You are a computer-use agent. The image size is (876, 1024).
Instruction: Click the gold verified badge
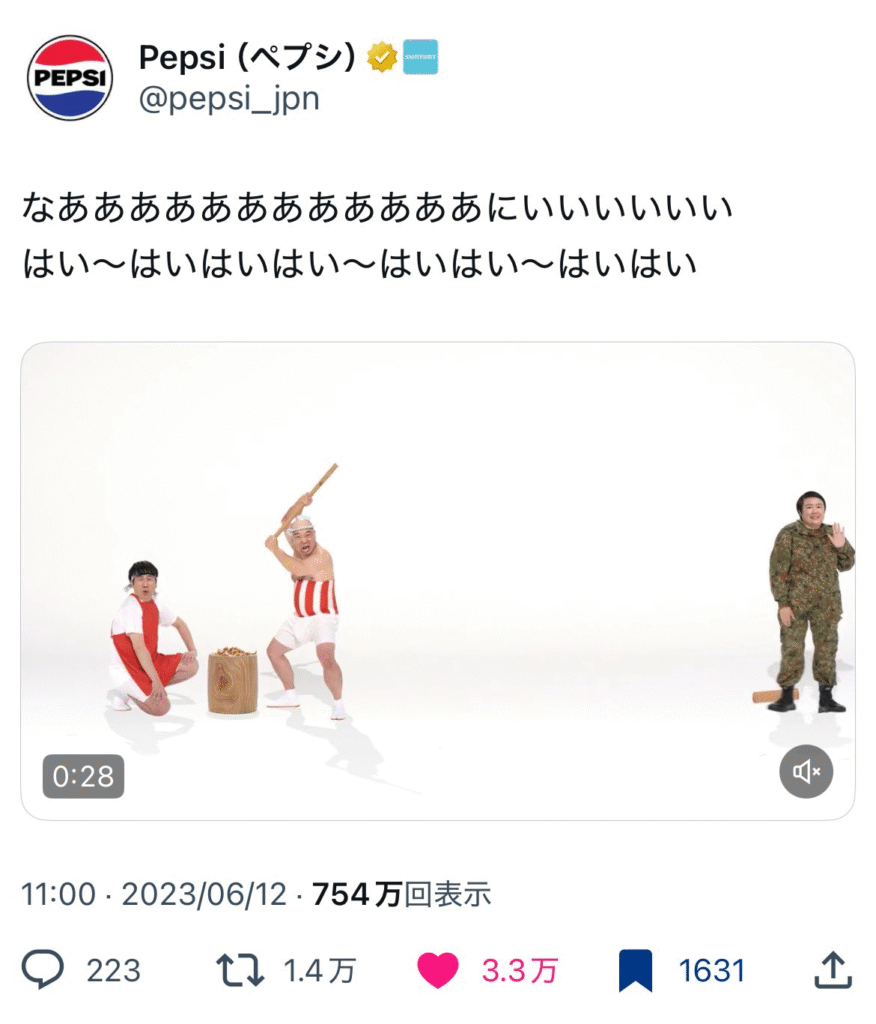point(382,57)
